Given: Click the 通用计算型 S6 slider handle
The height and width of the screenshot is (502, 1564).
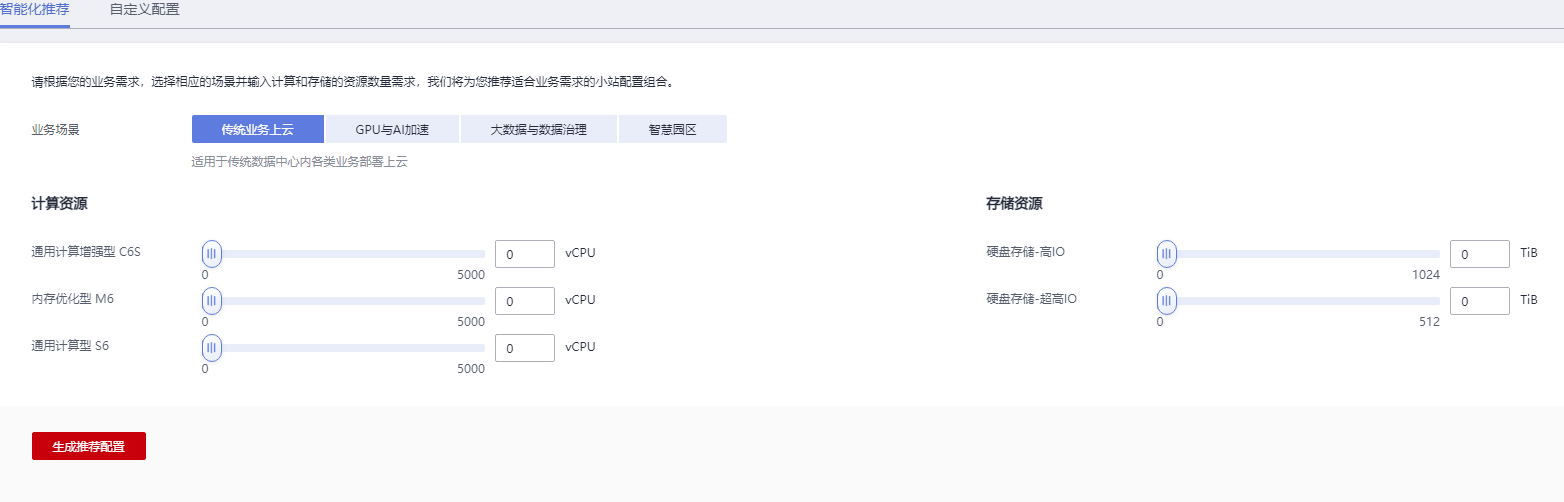Looking at the screenshot, I should (x=211, y=347).
